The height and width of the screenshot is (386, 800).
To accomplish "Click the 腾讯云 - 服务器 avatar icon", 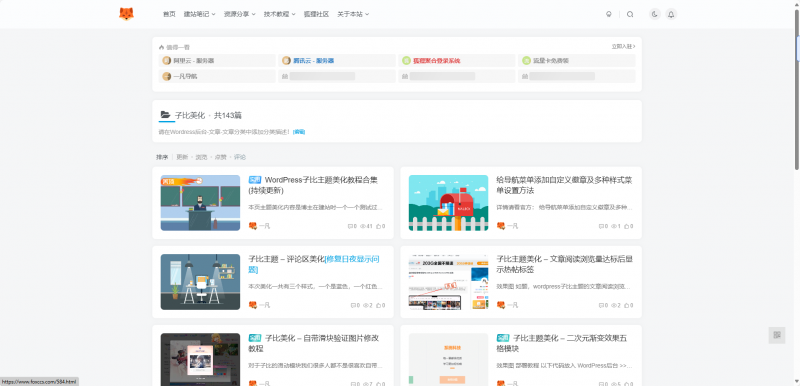I will [286, 61].
